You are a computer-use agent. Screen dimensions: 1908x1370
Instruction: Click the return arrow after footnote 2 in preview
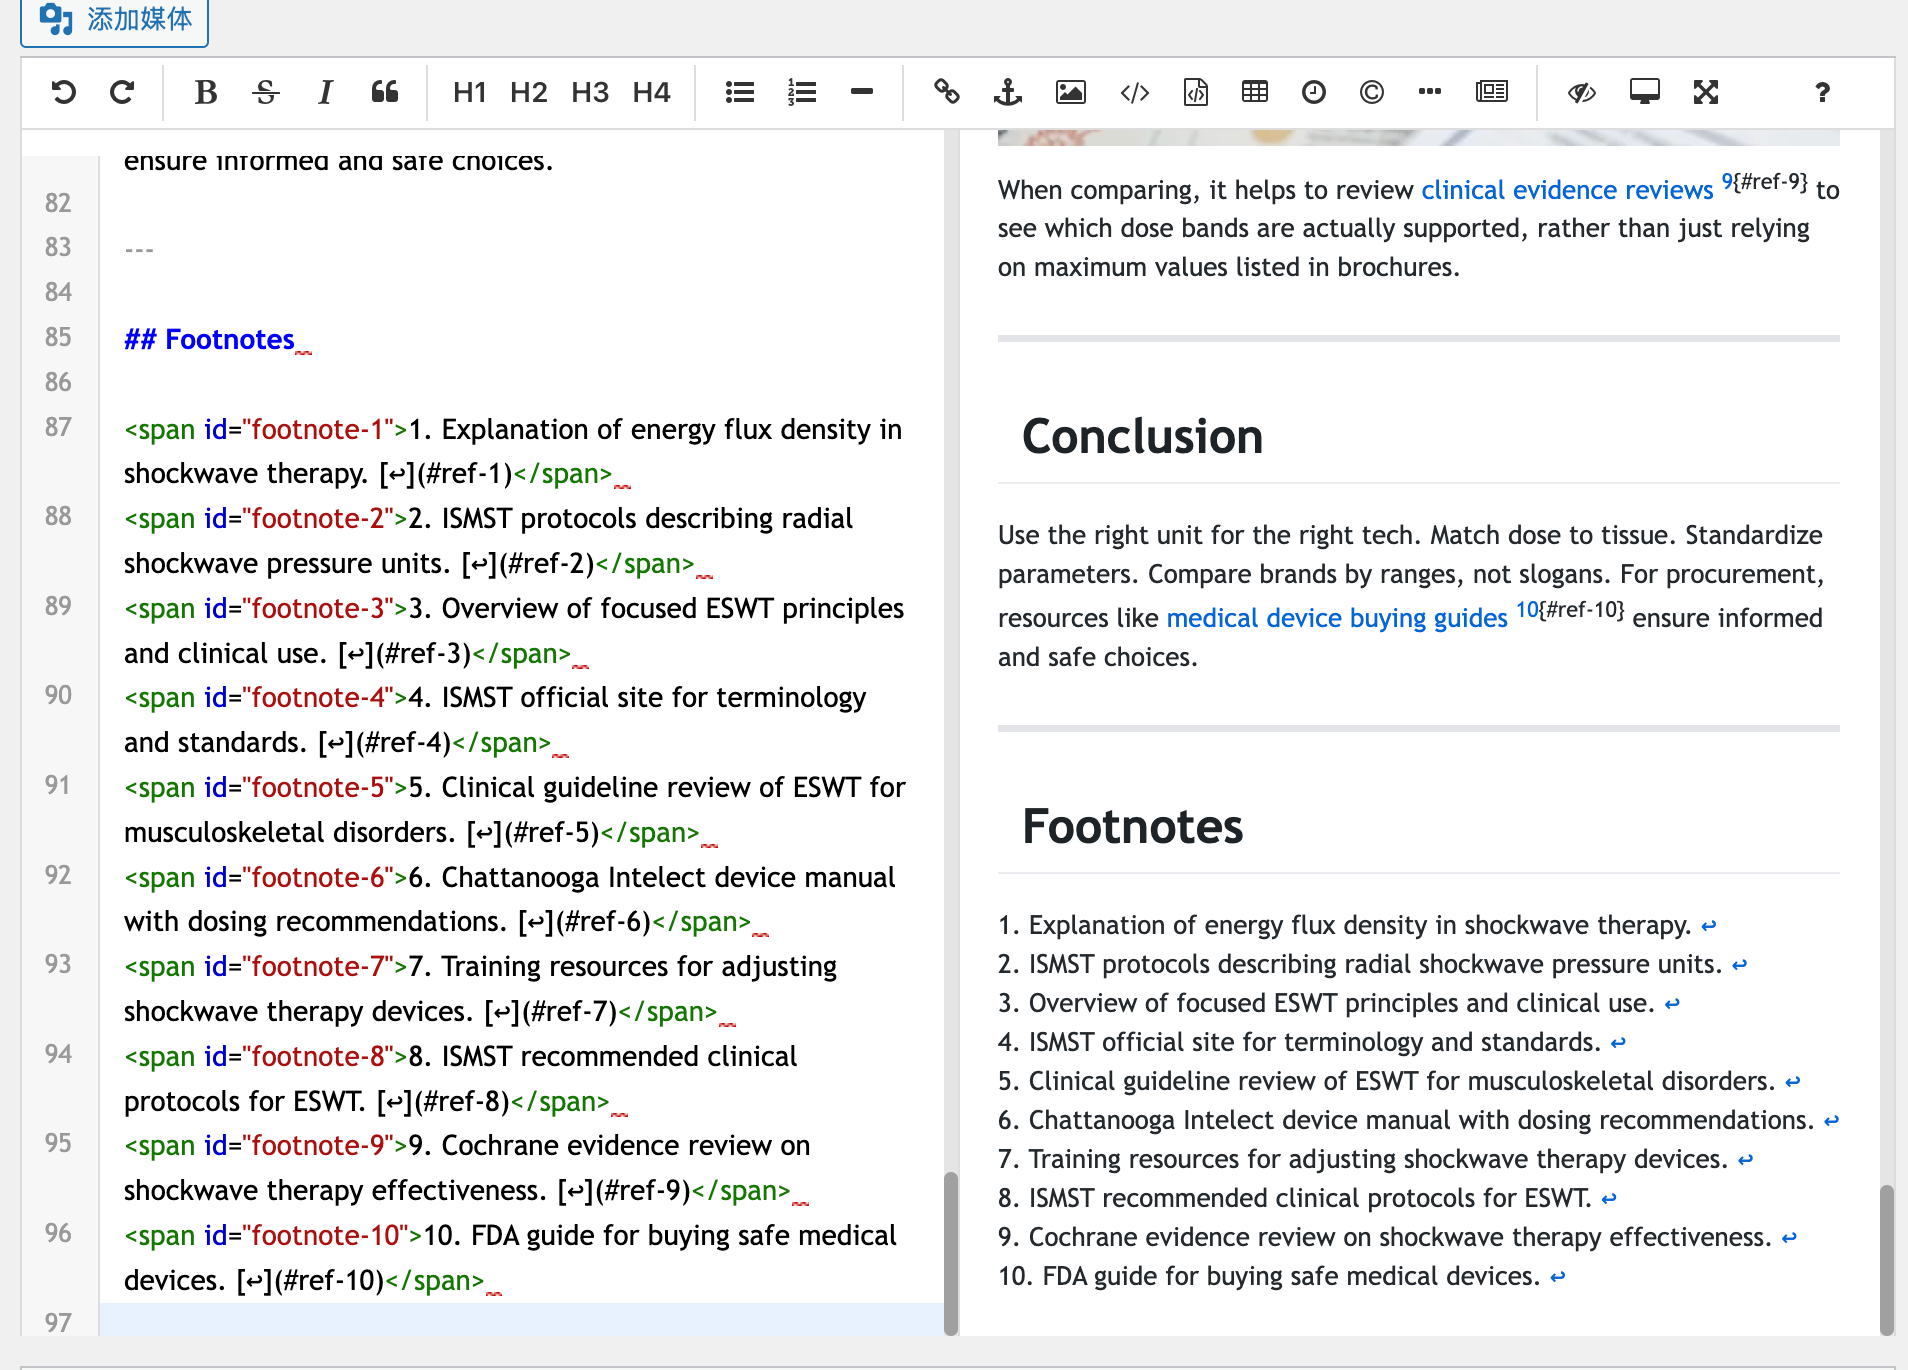pyautogui.click(x=1740, y=965)
